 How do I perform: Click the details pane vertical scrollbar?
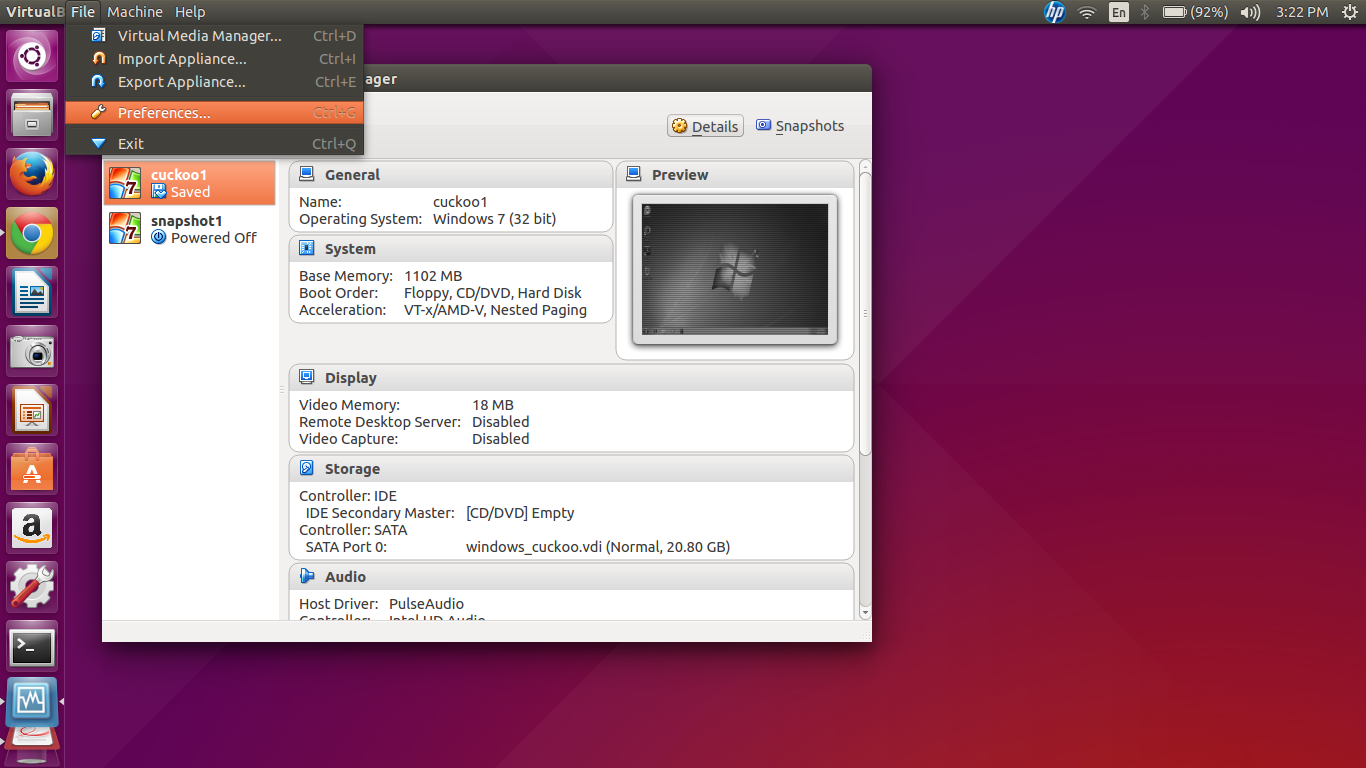tap(865, 390)
